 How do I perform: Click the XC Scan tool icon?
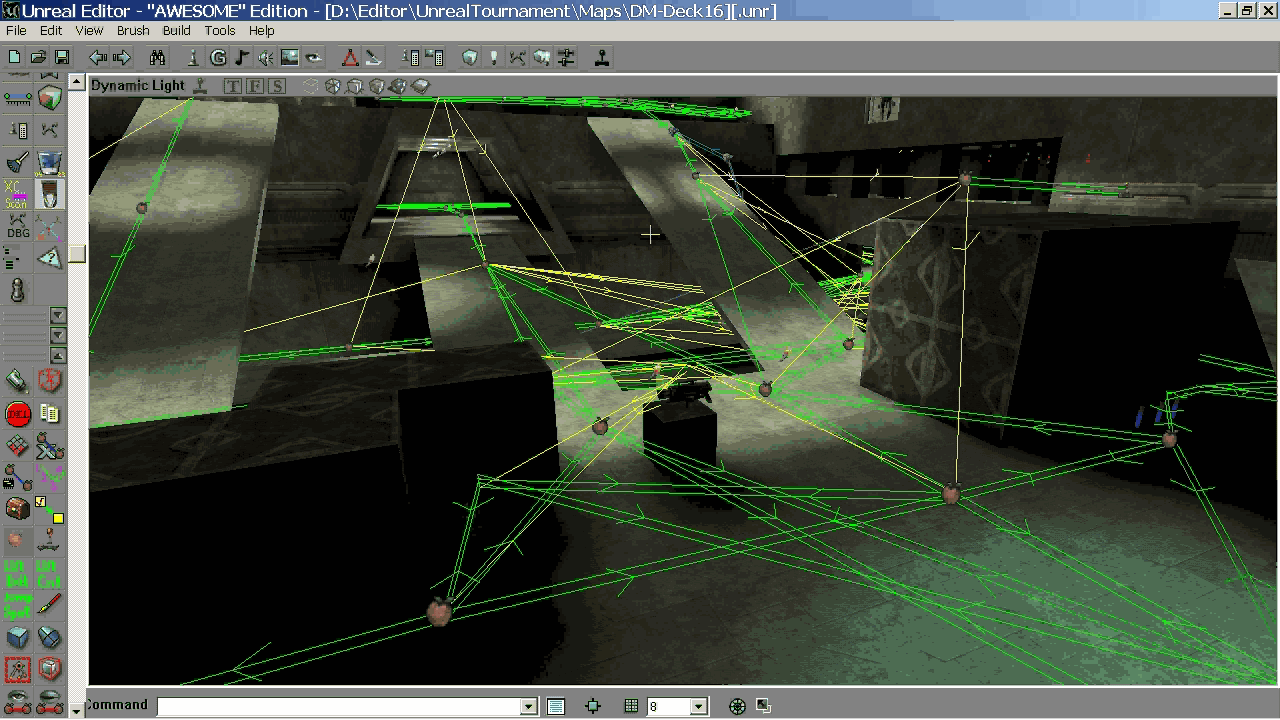point(16,194)
